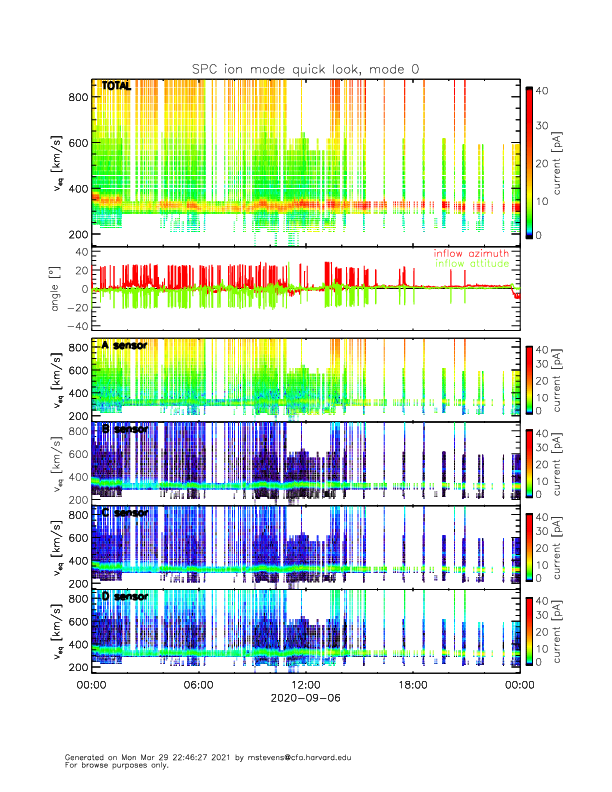Click the A sensor current colorbar

tap(528, 377)
